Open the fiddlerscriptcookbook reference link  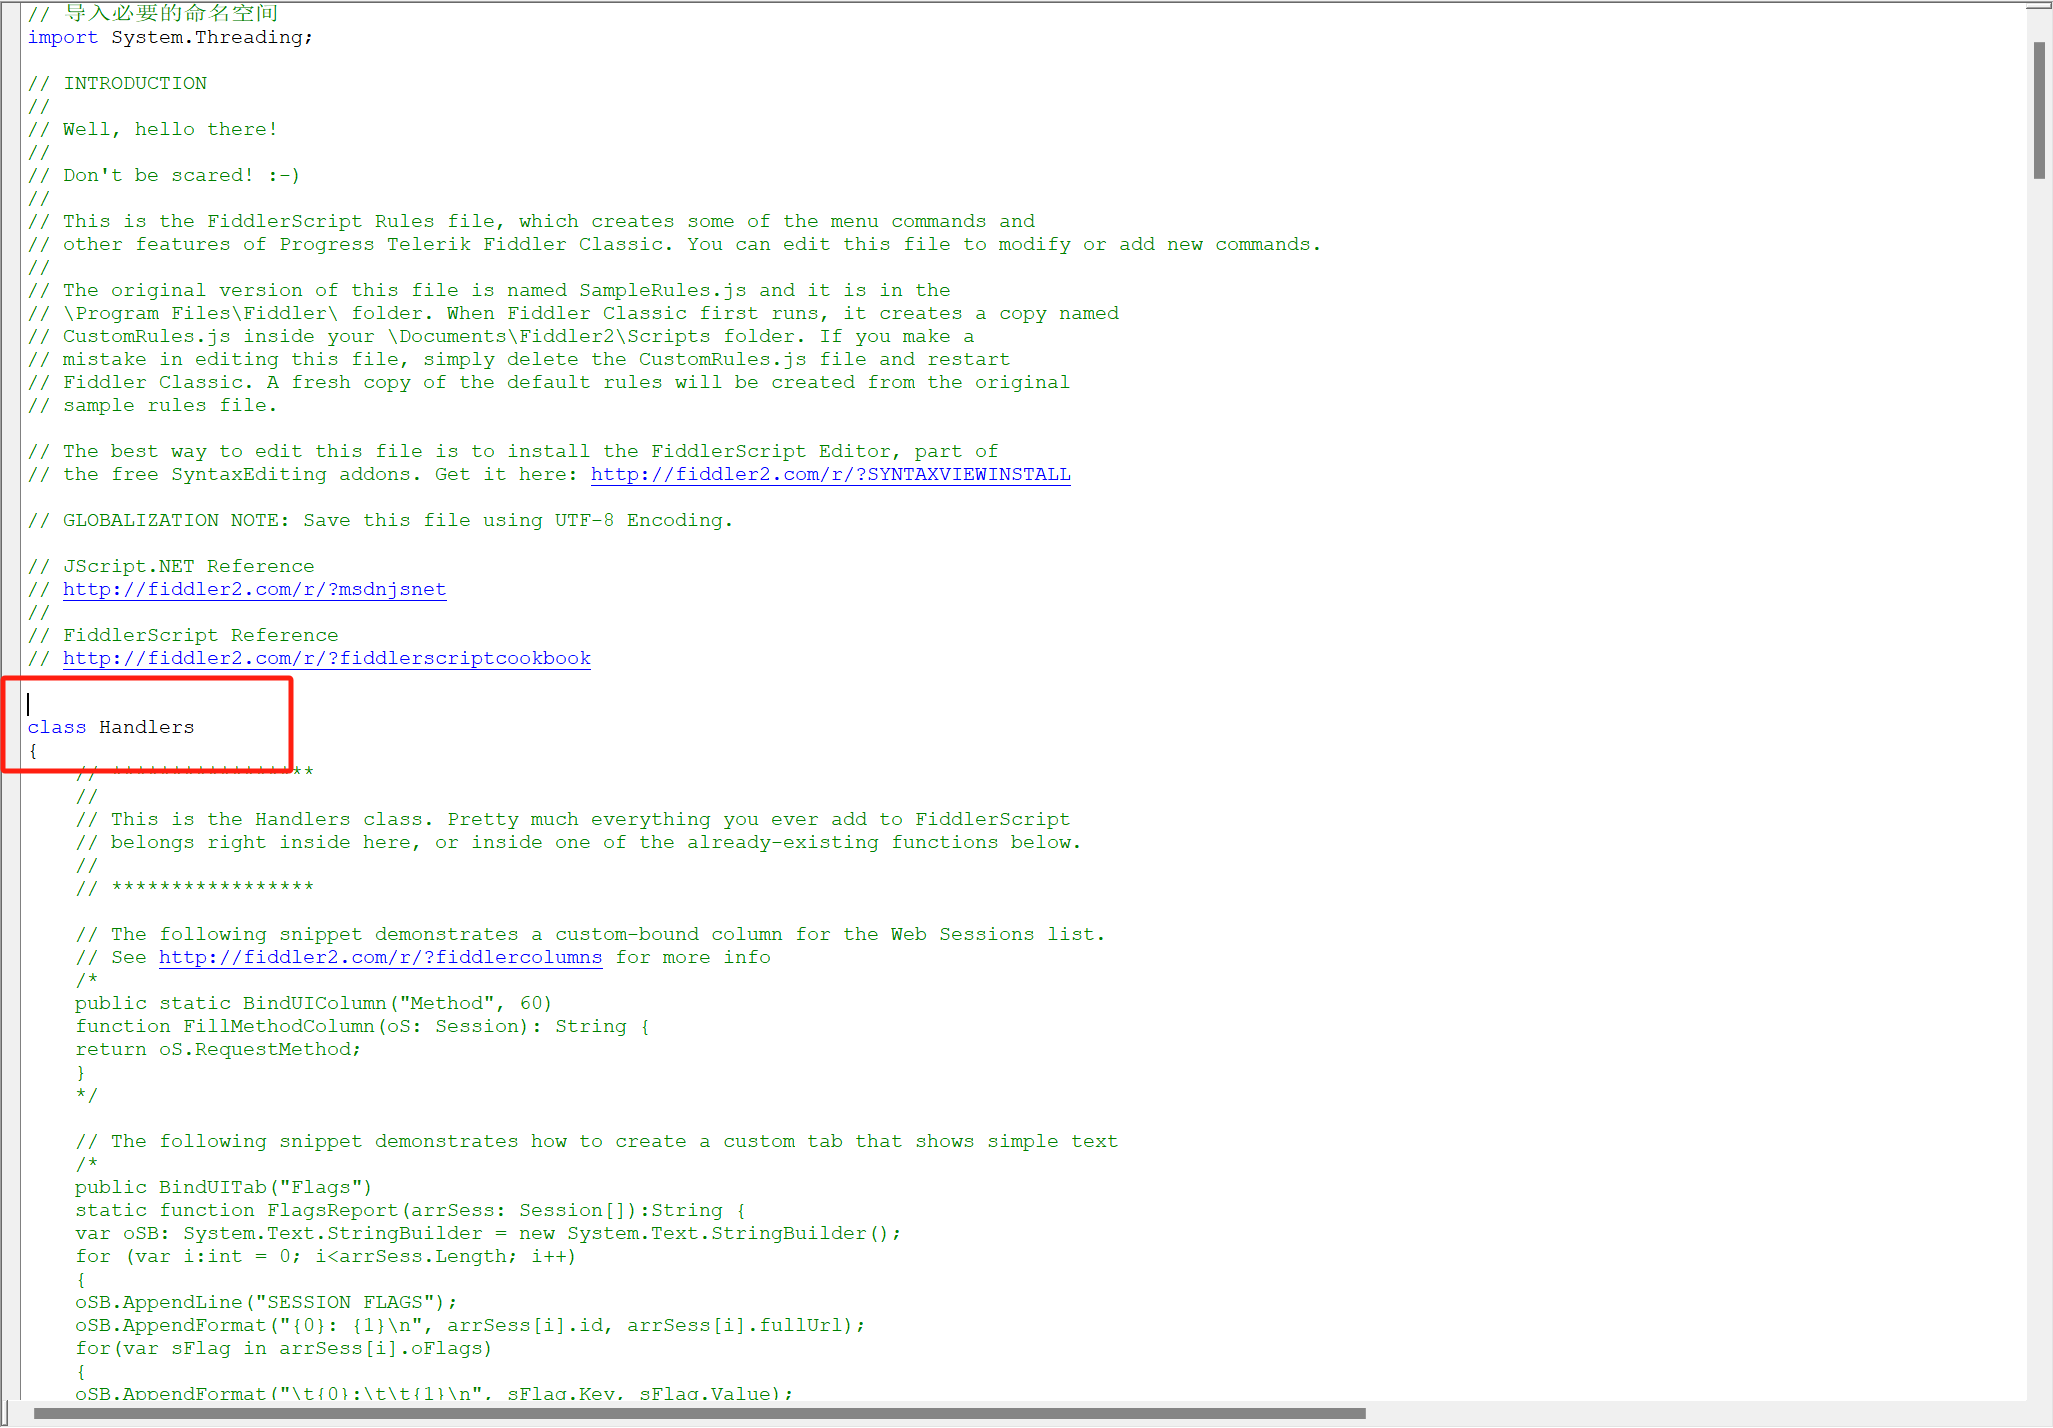(326, 658)
